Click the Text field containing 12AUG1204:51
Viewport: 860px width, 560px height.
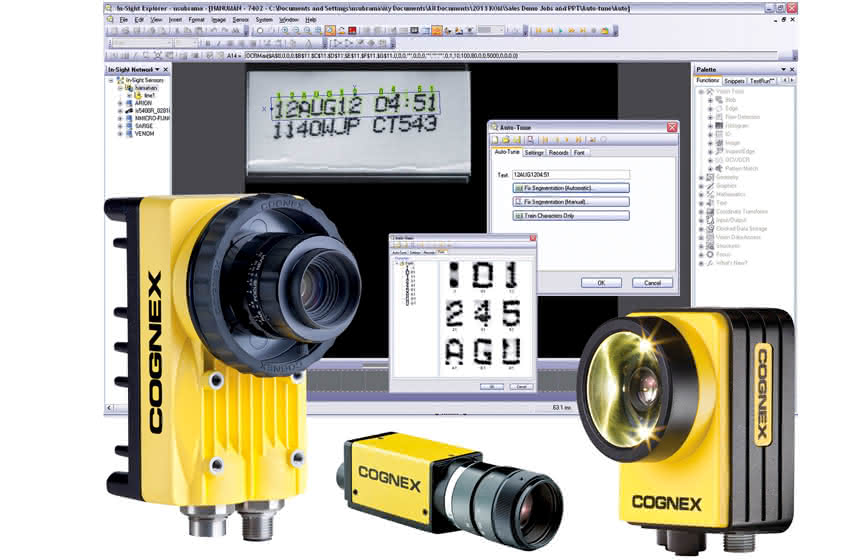point(571,174)
